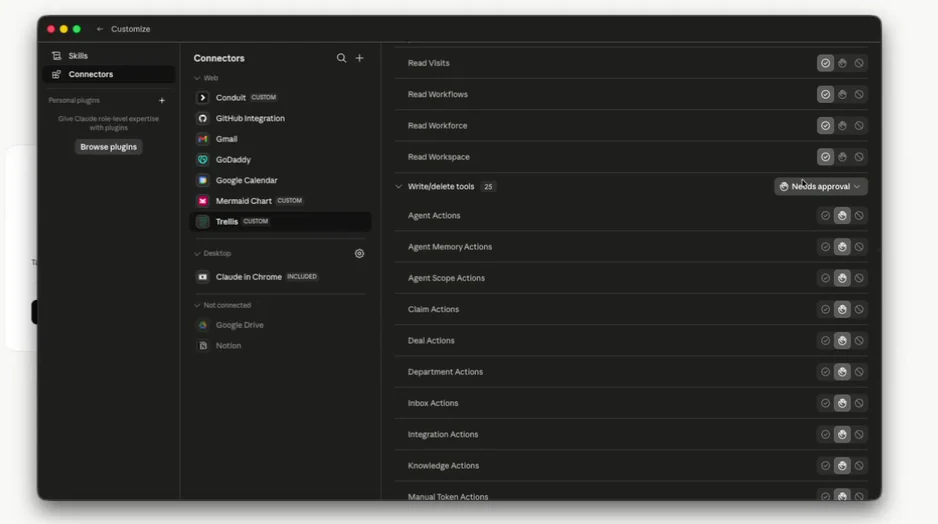Add a new connector with the plus icon

360,58
